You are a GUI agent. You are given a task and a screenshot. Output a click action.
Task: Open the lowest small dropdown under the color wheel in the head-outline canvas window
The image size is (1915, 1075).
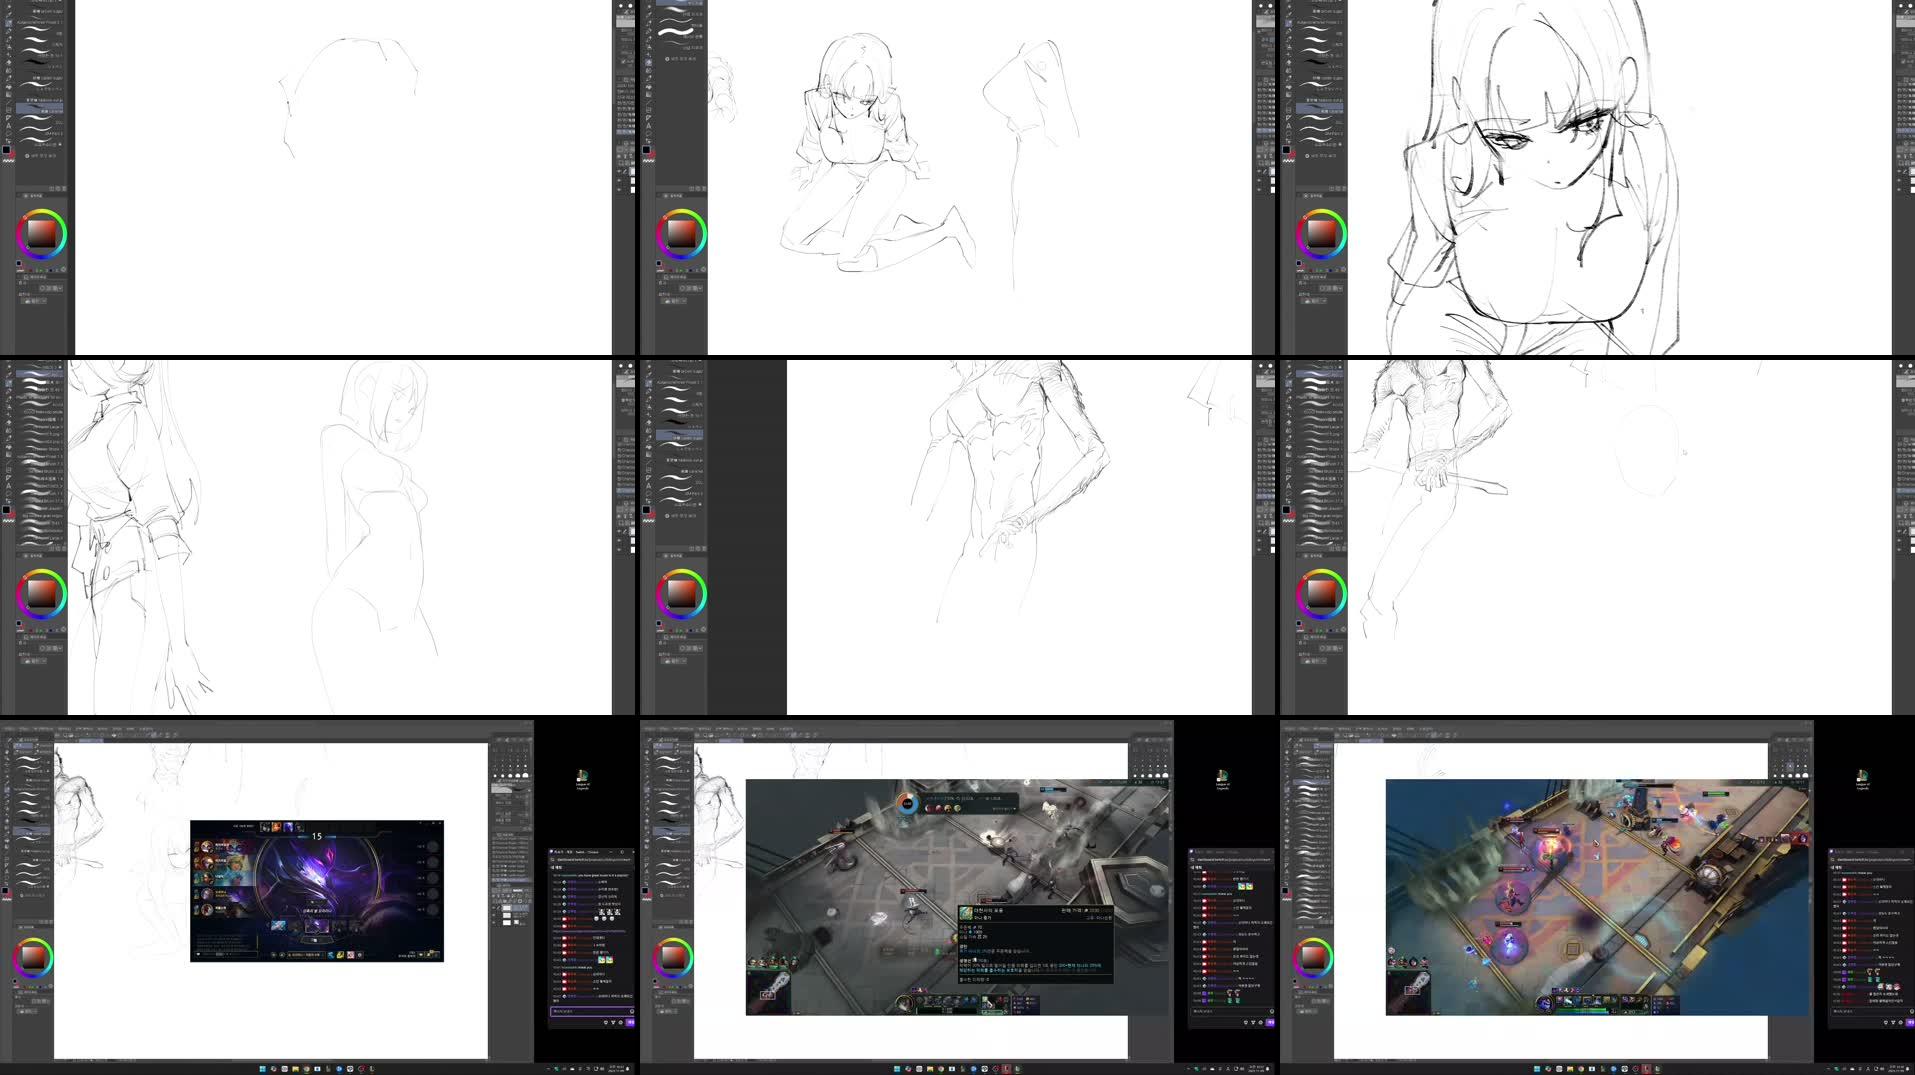point(34,301)
